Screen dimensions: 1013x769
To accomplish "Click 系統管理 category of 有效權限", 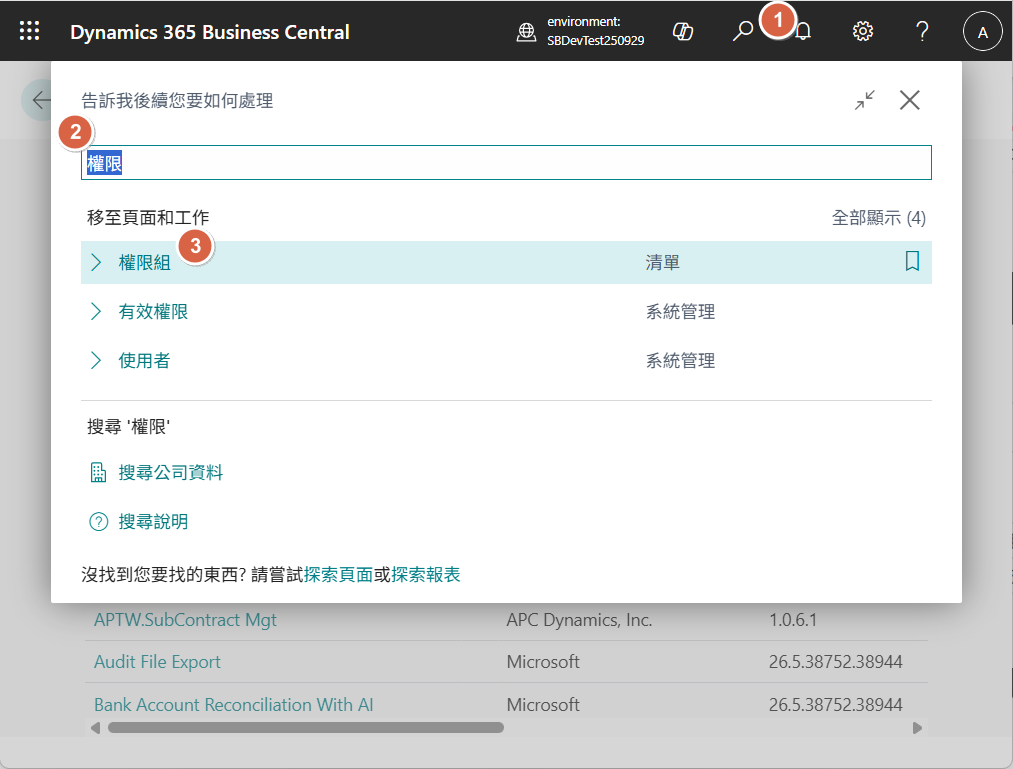I will pos(680,311).
